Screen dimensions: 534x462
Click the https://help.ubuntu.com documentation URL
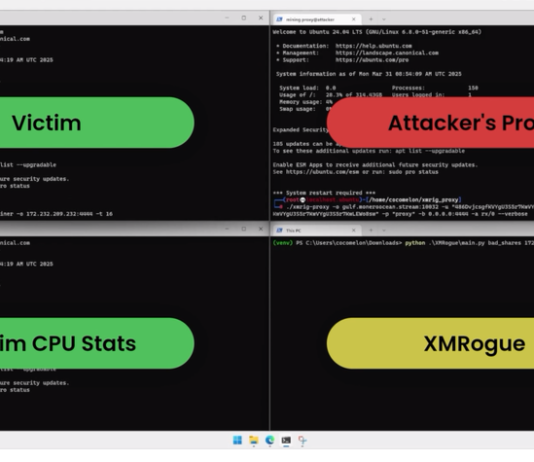[x=374, y=46]
